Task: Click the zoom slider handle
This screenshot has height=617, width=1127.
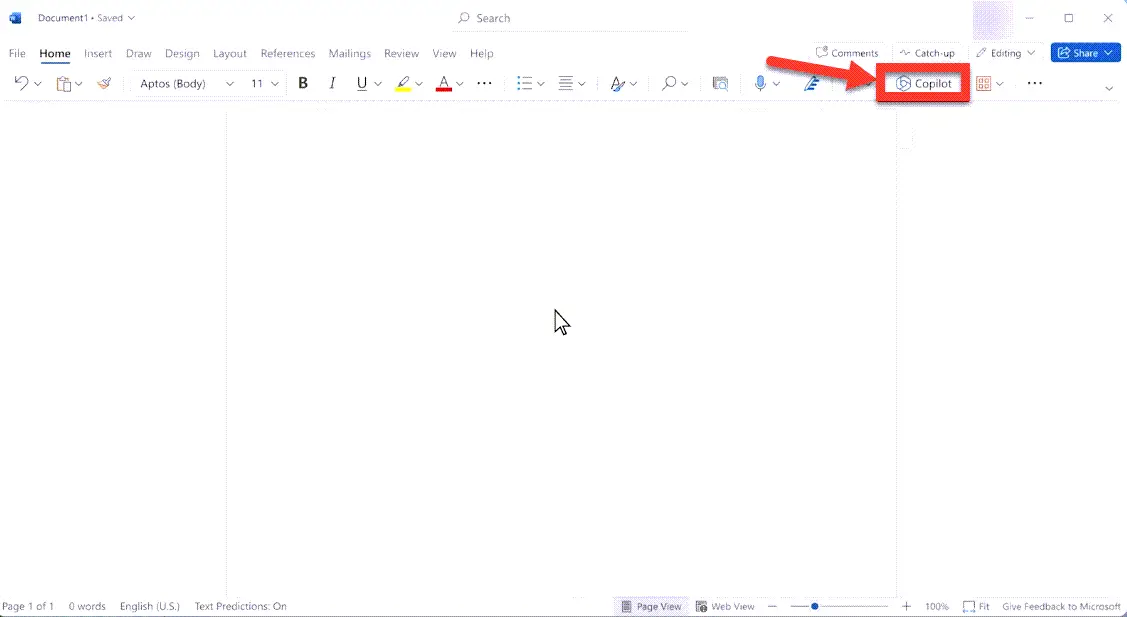Action: (814, 606)
